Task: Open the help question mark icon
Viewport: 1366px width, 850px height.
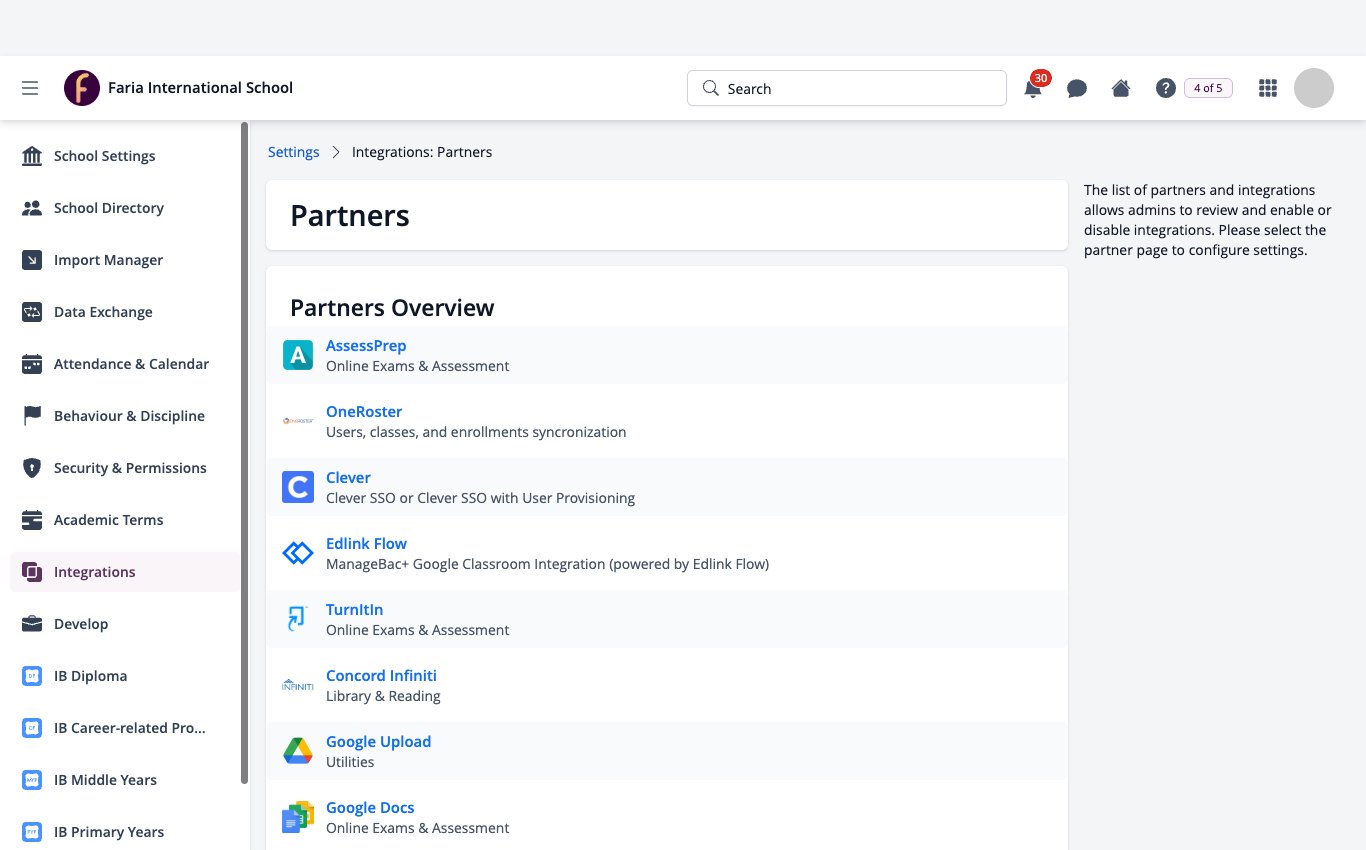Action: click(x=1165, y=88)
